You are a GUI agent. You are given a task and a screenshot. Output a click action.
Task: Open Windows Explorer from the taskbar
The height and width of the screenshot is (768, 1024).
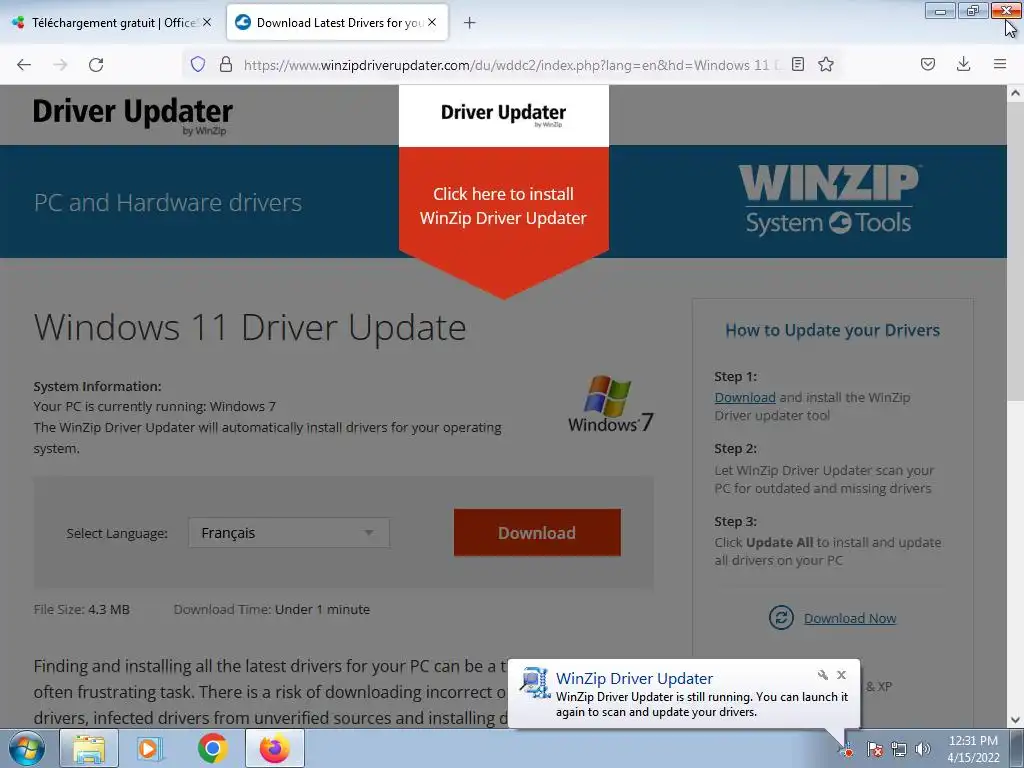click(x=89, y=748)
